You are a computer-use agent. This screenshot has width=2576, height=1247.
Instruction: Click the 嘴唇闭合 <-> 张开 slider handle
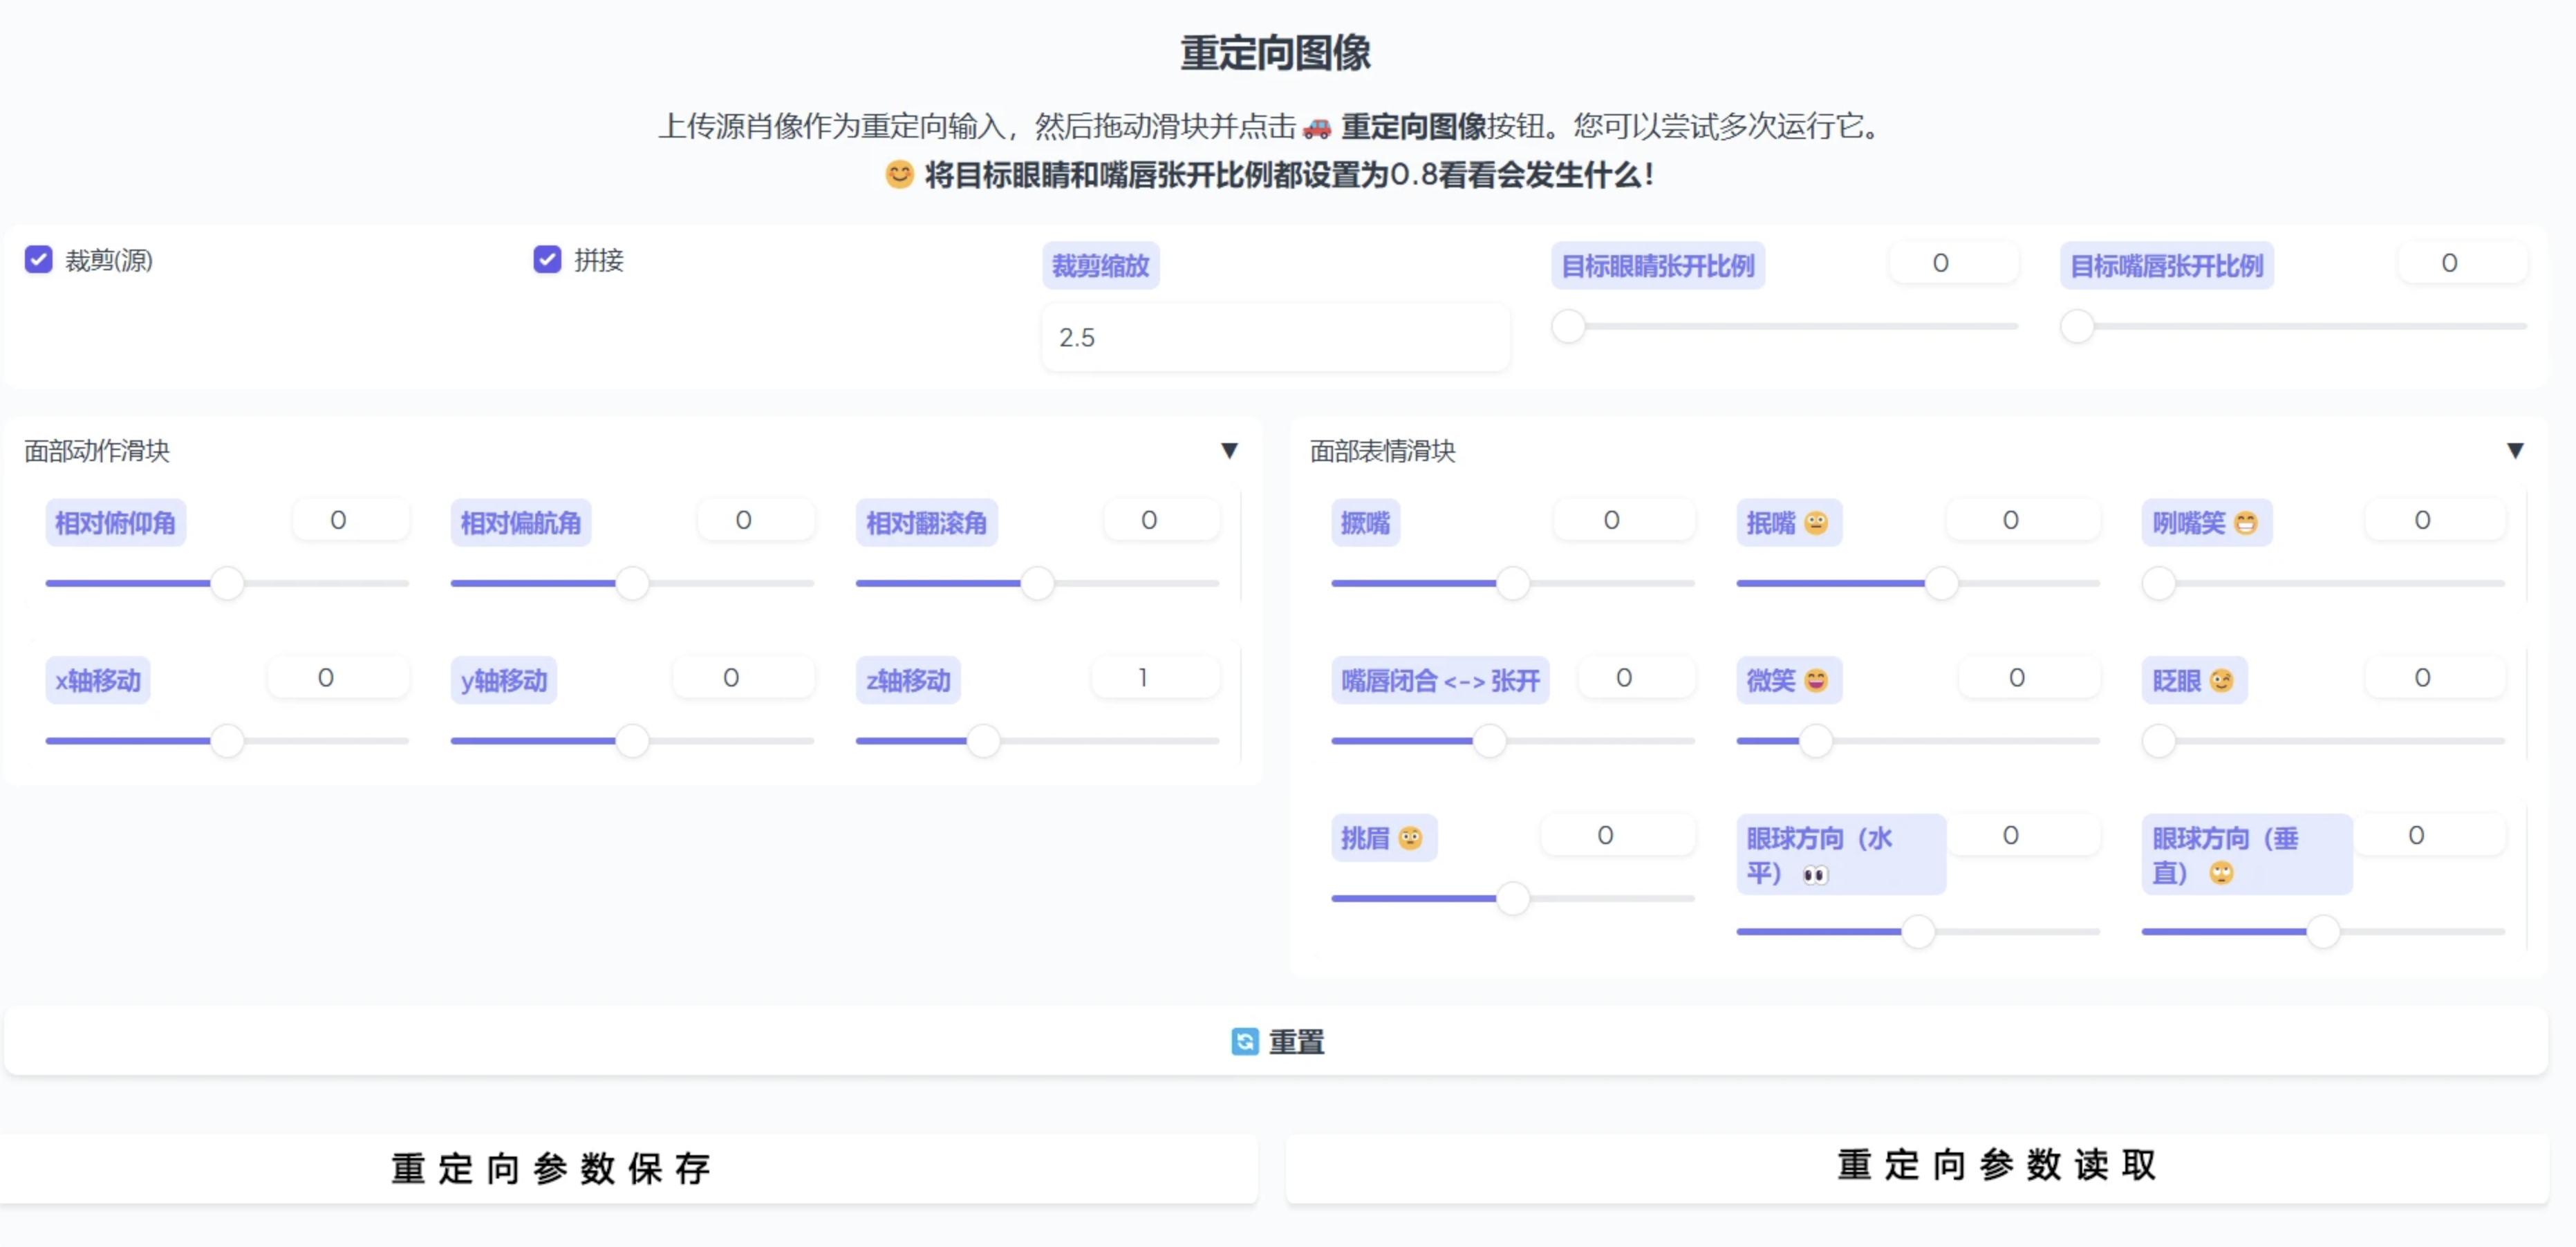[1490, 741]
